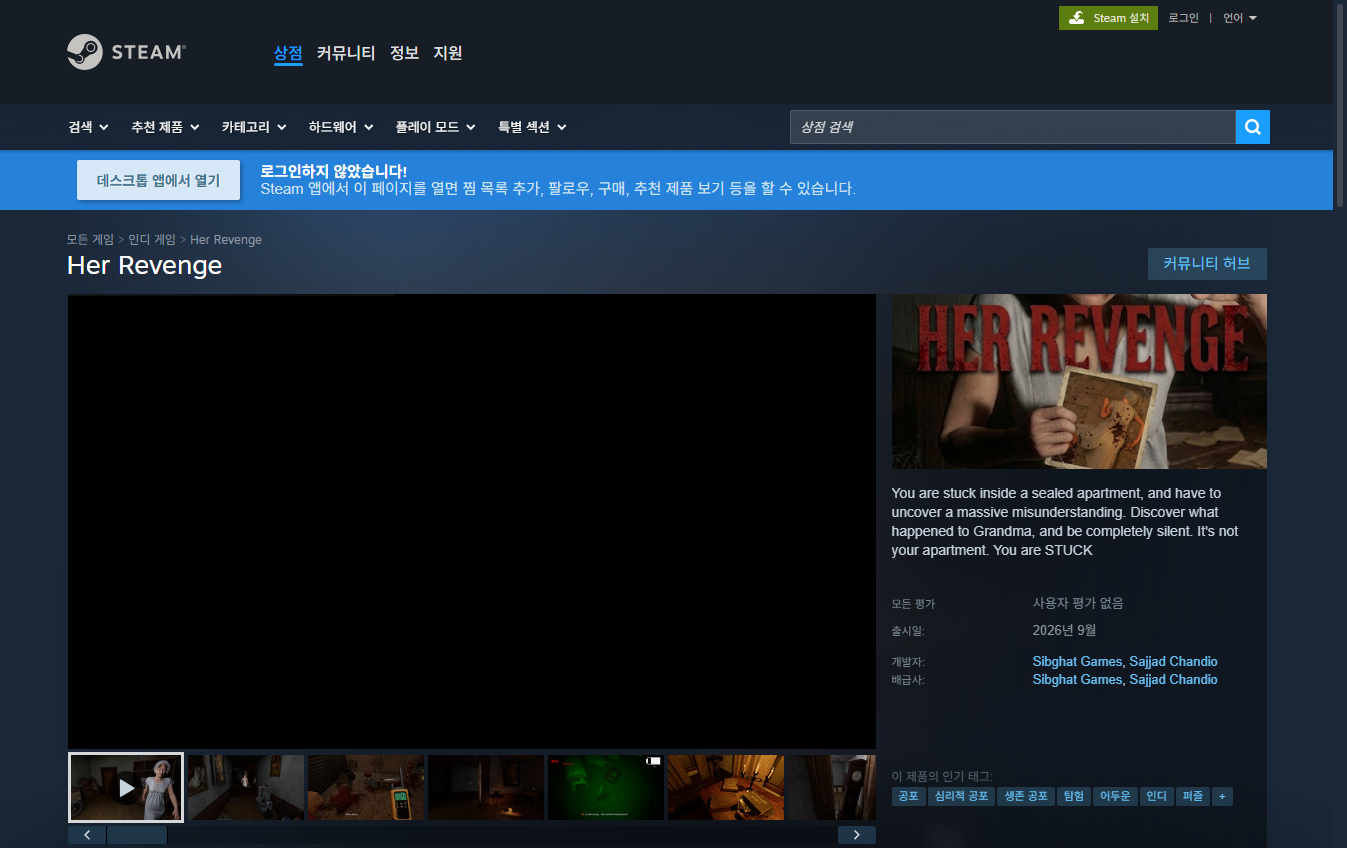
Task: Open developer Sajjad Chandio link
Action: pyautogui.click(x=1173, y=661)
